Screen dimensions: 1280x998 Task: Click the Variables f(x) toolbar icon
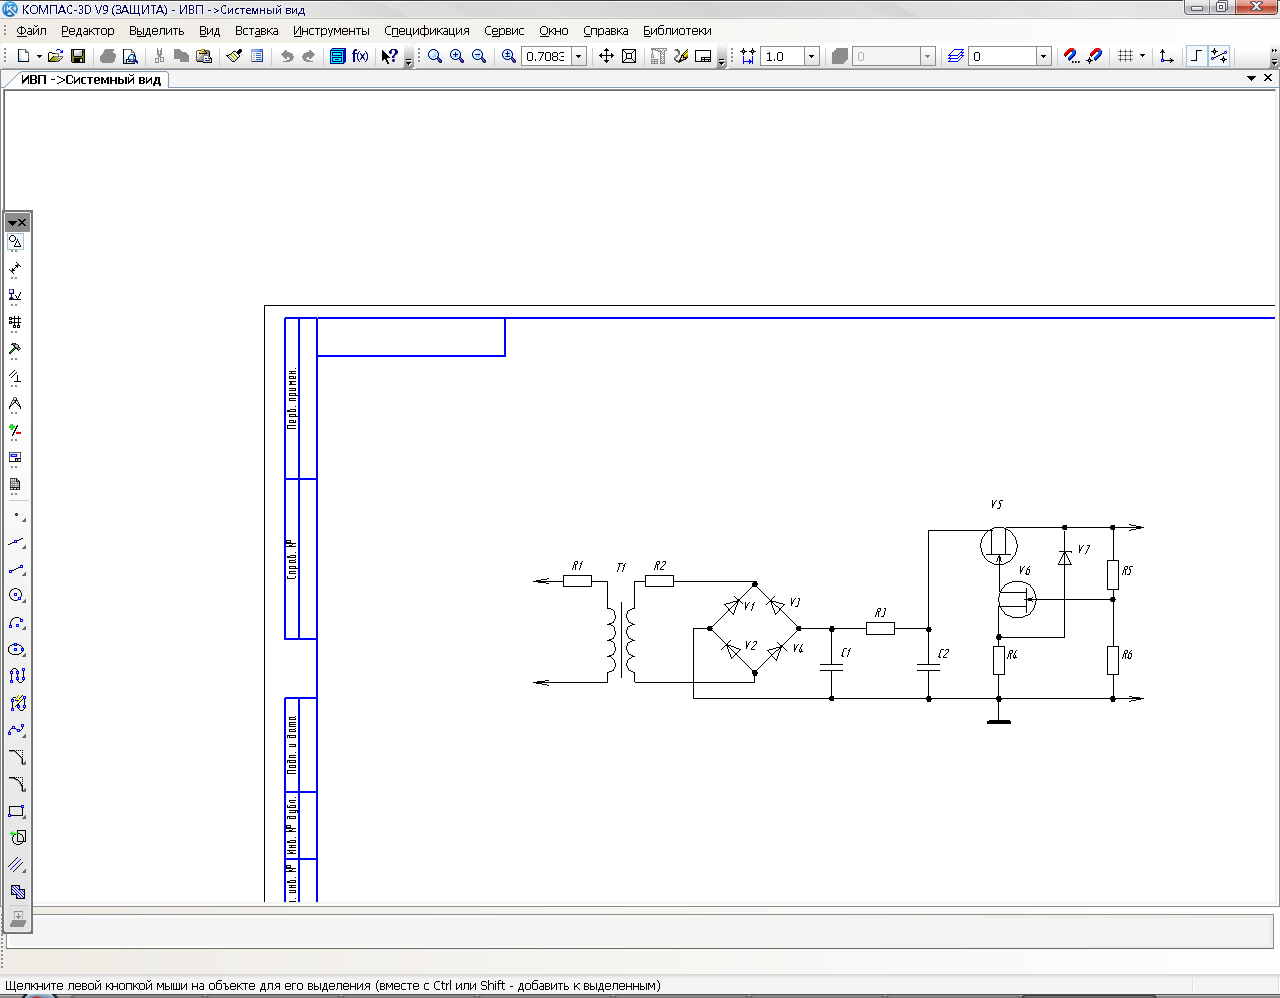coord(360,56)
